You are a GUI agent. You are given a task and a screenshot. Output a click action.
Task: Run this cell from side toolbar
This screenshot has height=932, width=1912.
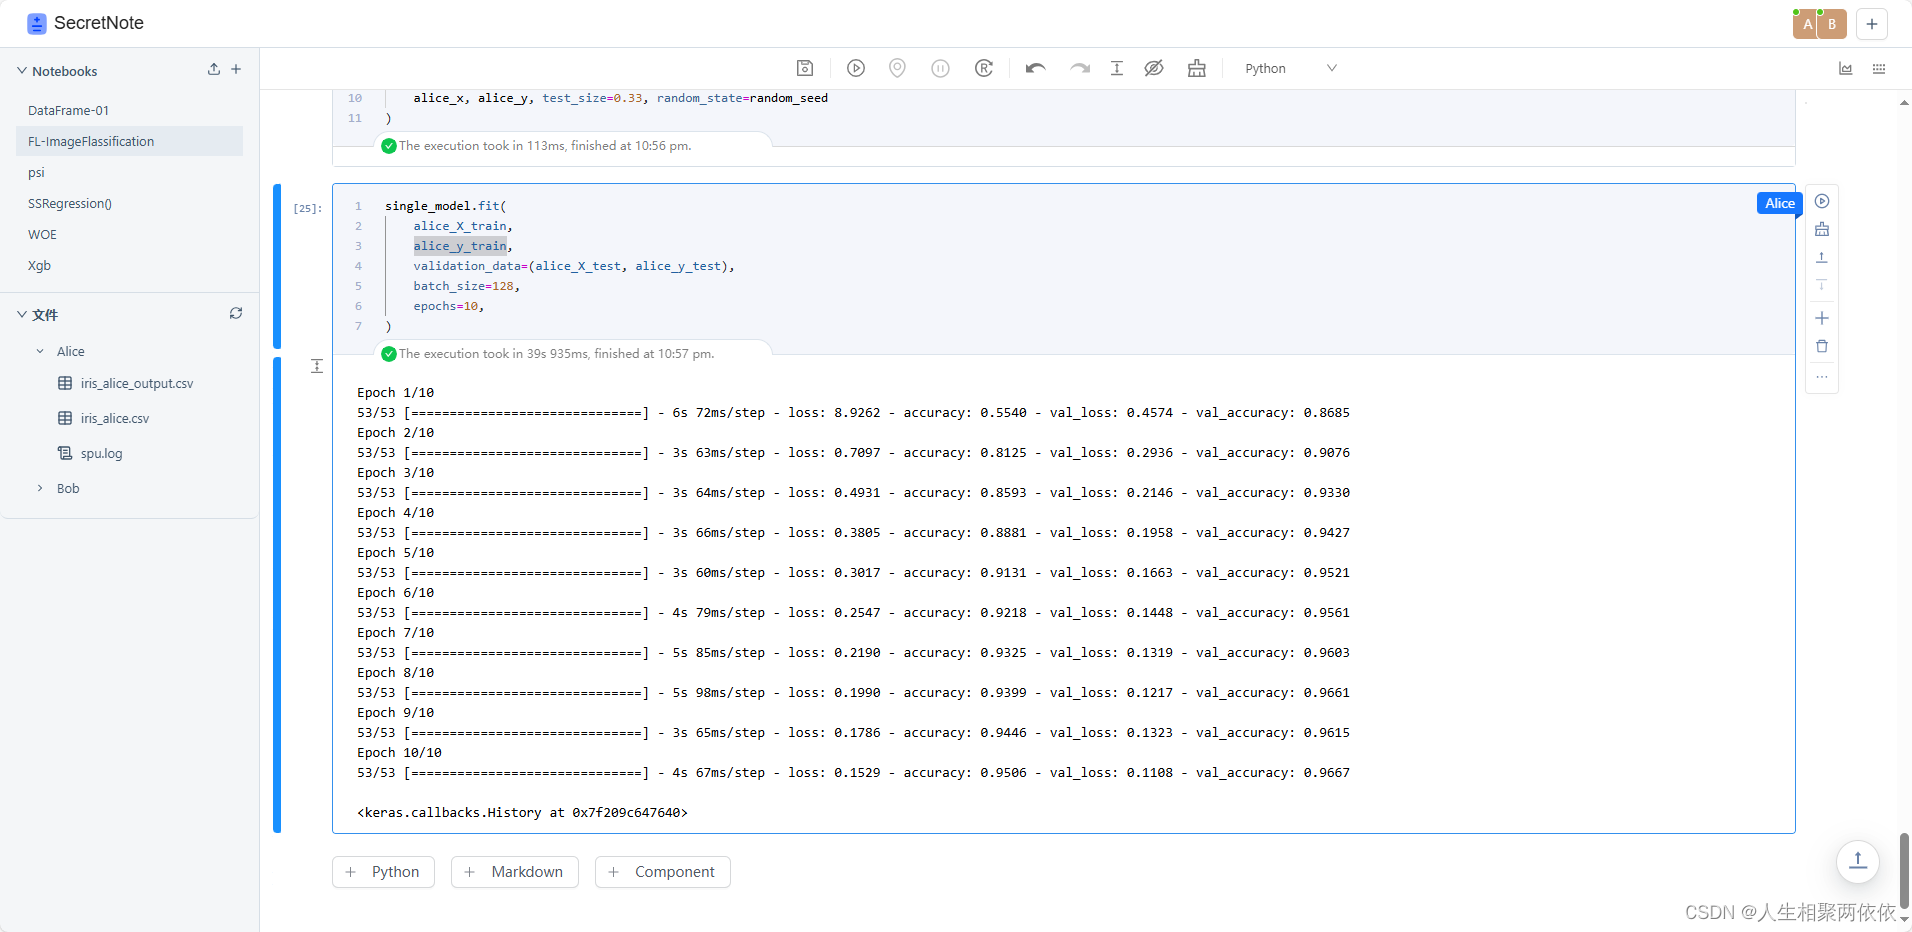(1822, 201)
